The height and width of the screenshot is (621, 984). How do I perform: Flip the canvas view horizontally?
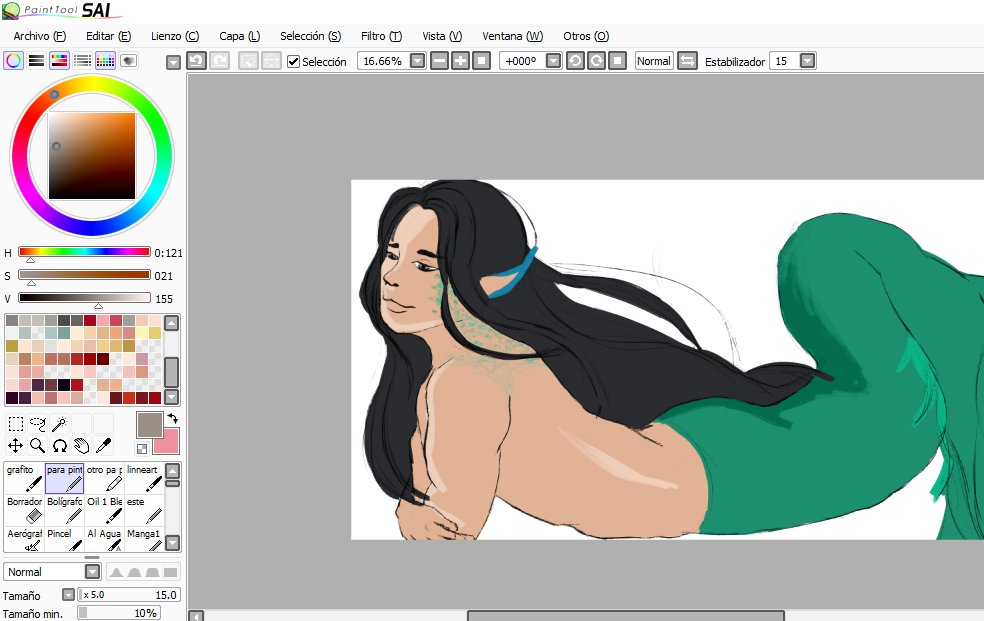(x=687, y=61)
